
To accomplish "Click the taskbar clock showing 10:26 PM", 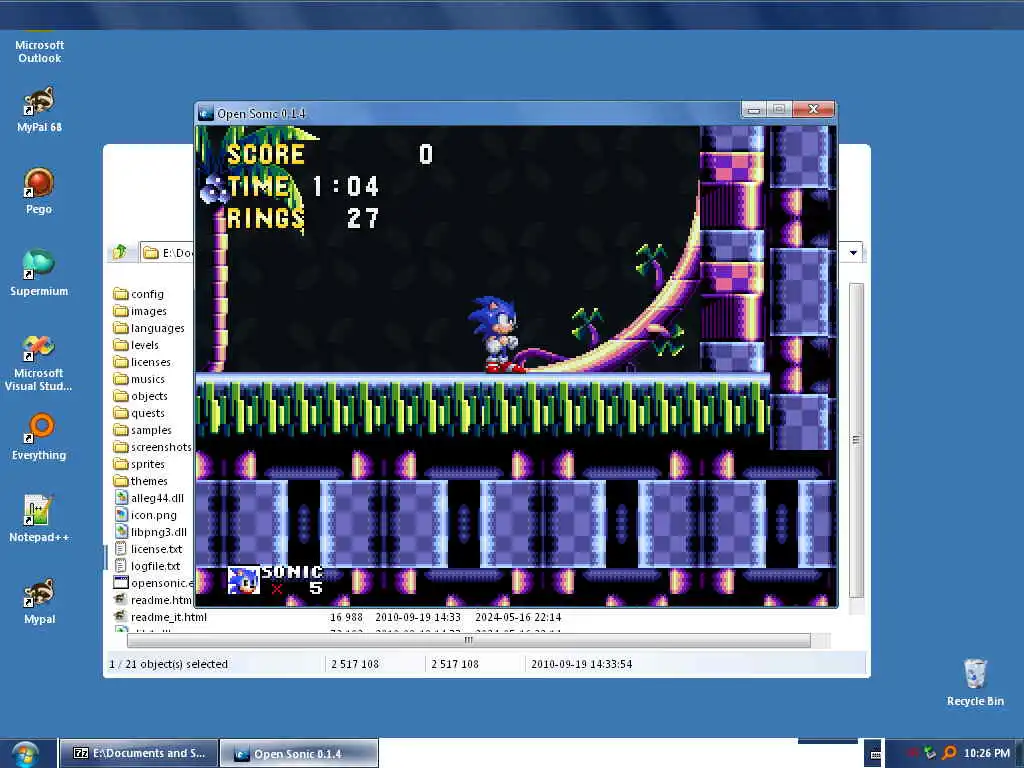I will coord(987,753).
